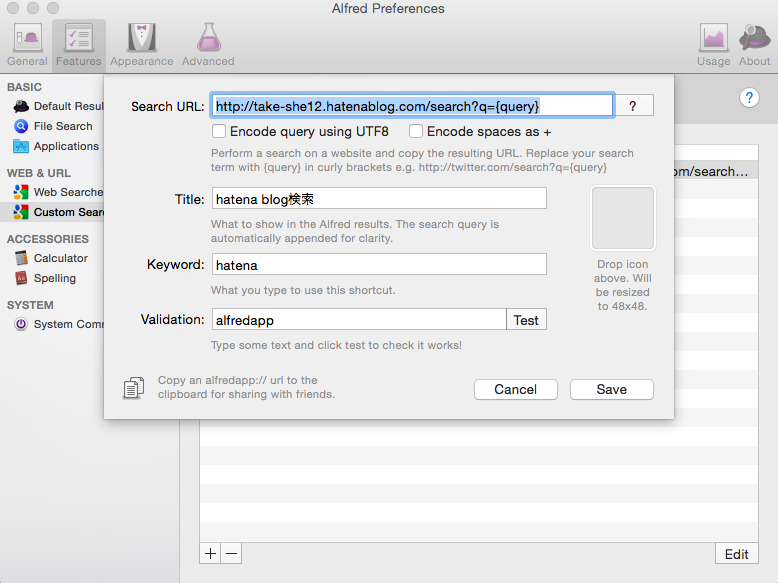The width and height of the screenshot is (778, 583).
Task: Enable Encode spaces as + checkbox
Action: pos(416,131)
